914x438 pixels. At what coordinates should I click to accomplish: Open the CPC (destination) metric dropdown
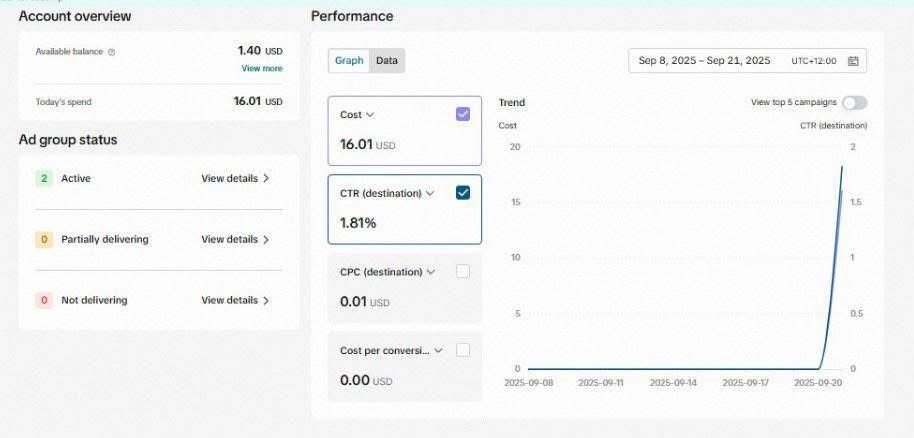pyautogui.click(x=431, y=271)
